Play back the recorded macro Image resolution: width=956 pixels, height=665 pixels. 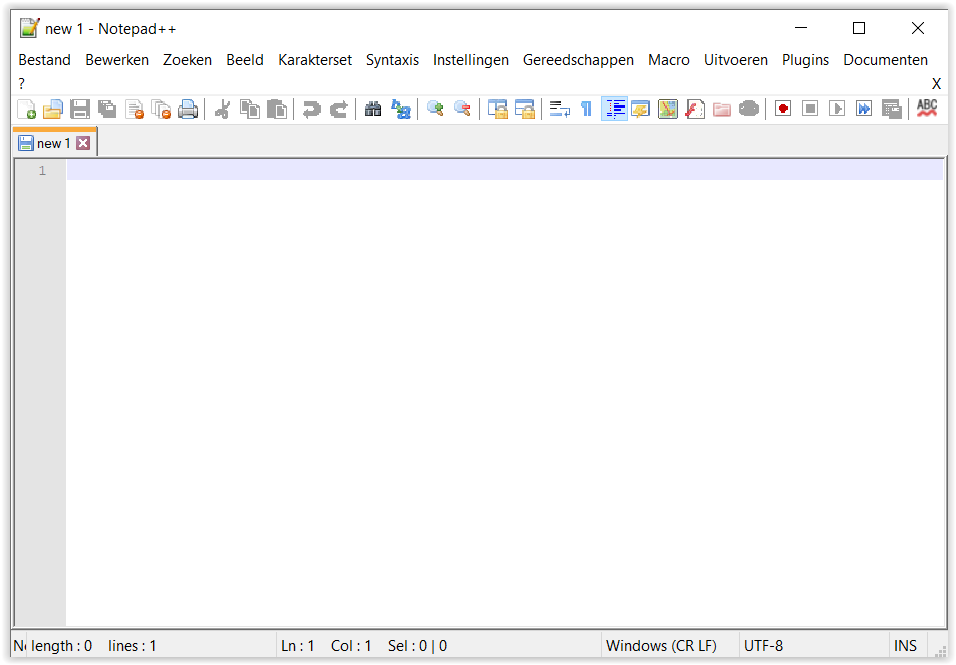[837, 109]
